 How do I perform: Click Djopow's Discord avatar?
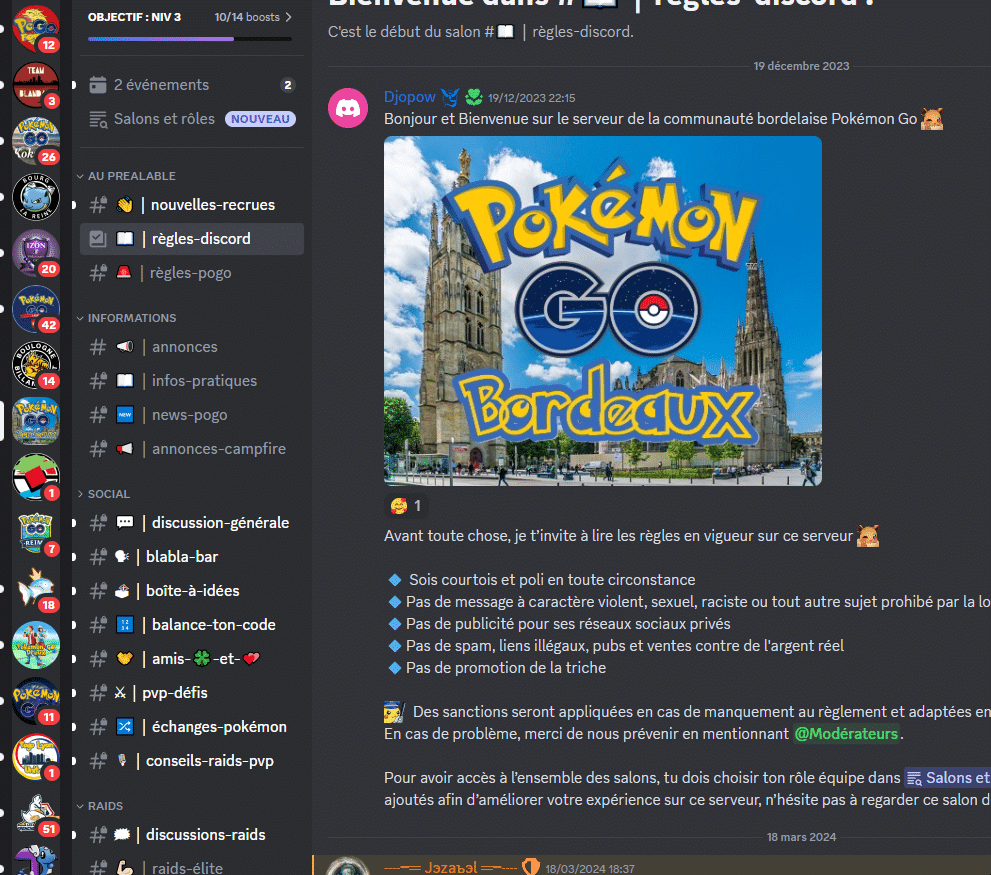coord(348,108)
